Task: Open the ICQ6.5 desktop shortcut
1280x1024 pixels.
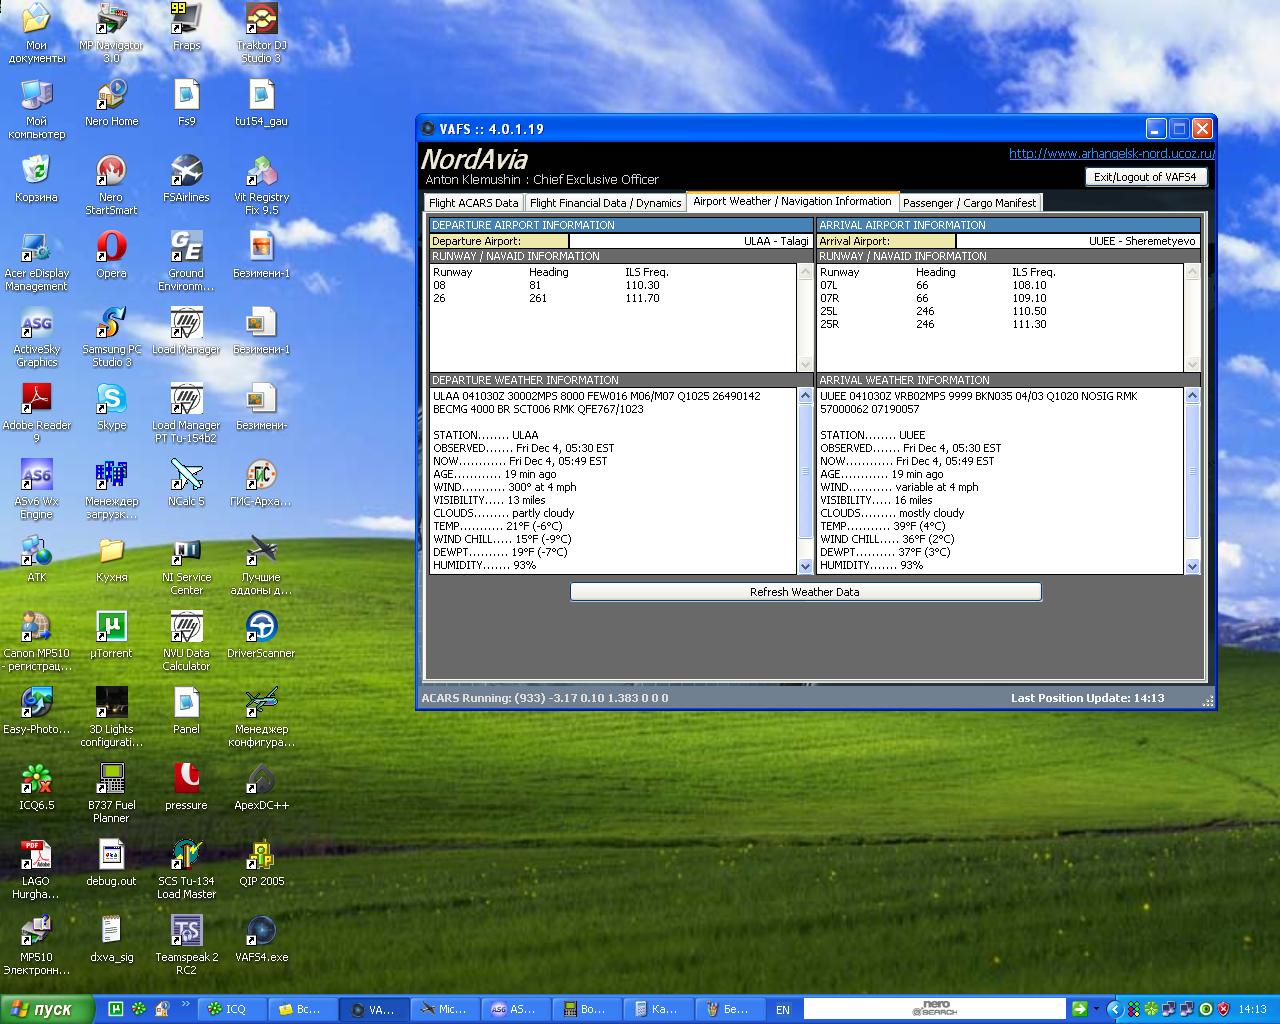Action: (x=36, y=787)
